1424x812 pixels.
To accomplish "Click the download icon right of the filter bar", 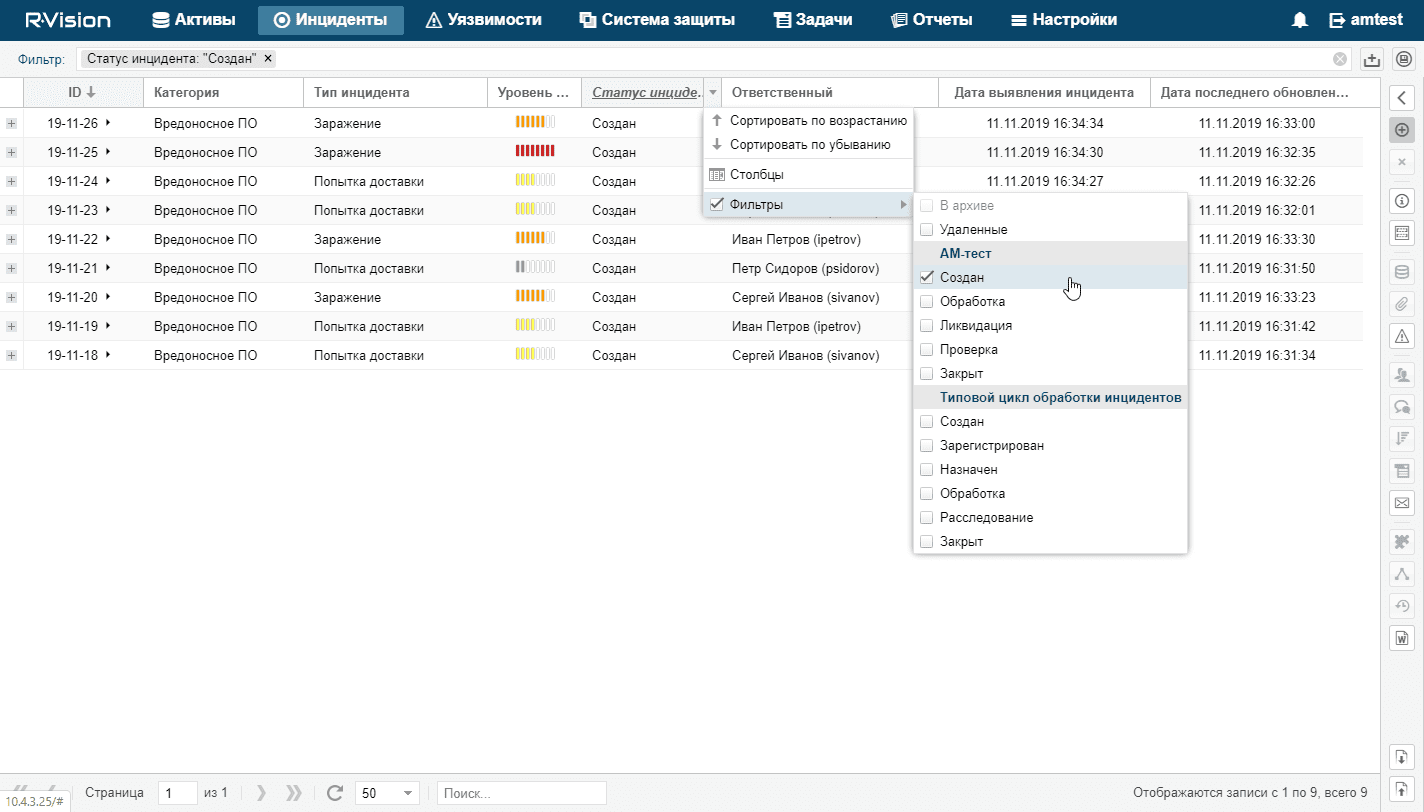I will coord(1373,59).
